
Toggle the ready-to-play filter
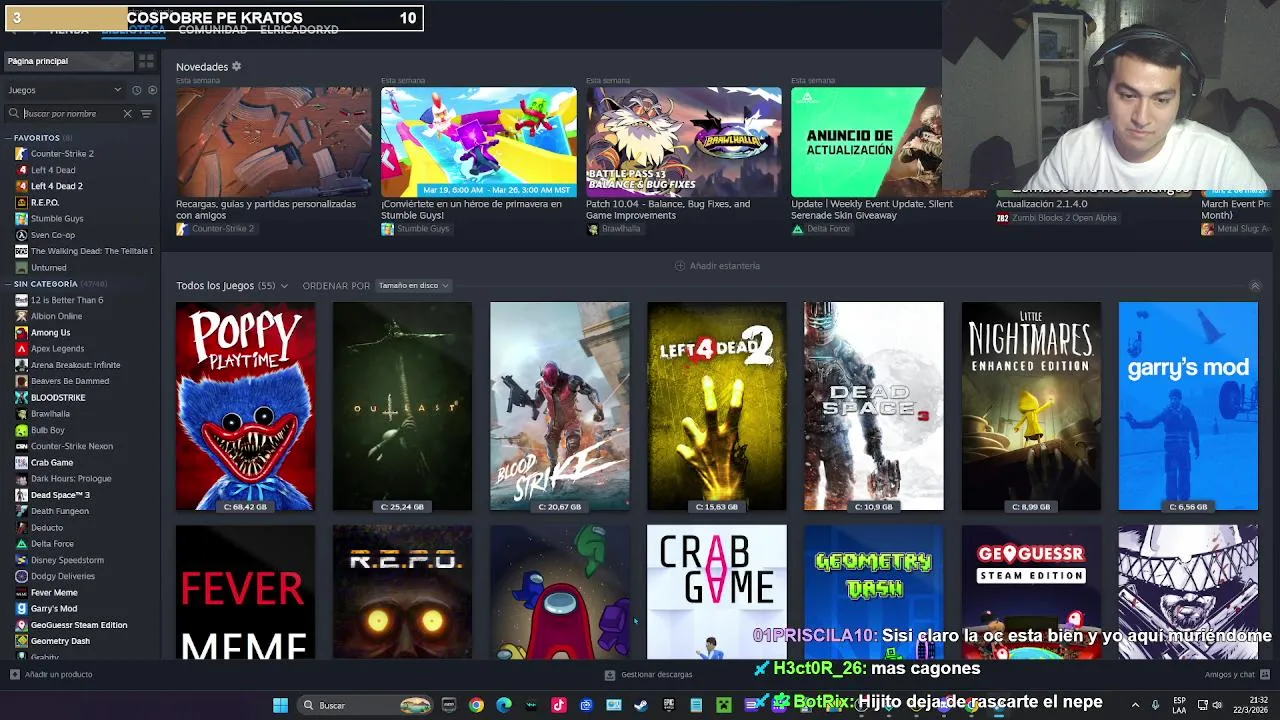tap(152, 90)
